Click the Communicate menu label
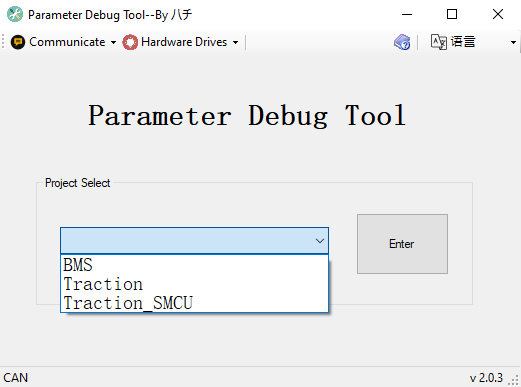The image size is (521, 387). (x=67, y=42)
